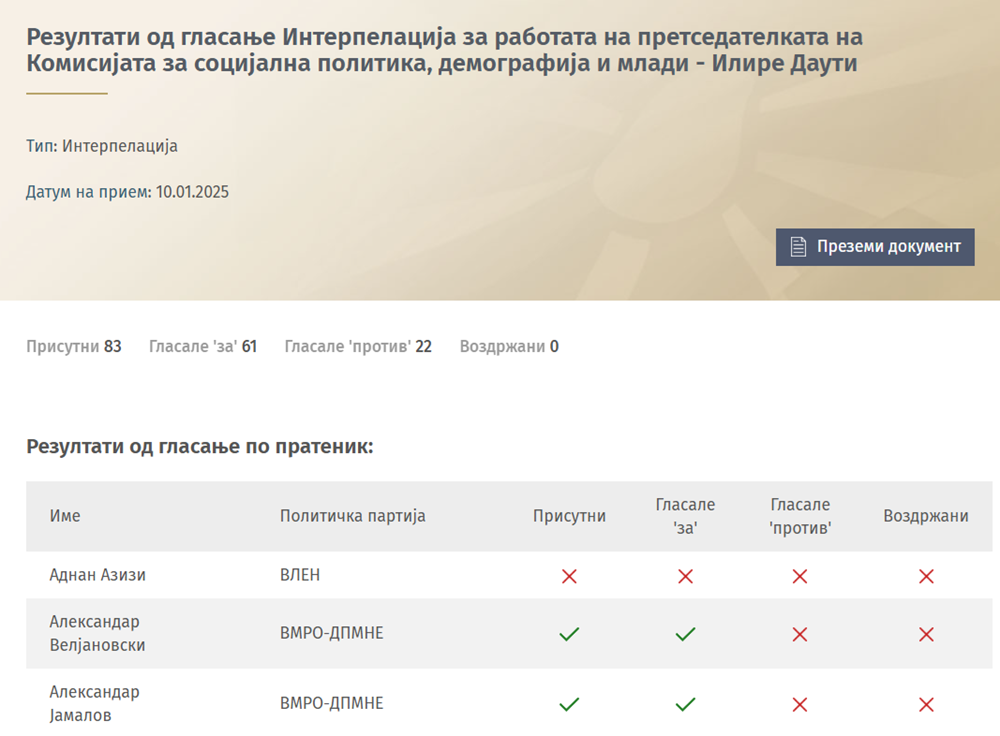Click the Гласале 'за' 61 summary count
This screenshot has width=1000, height=736.
tap(203, 347)
